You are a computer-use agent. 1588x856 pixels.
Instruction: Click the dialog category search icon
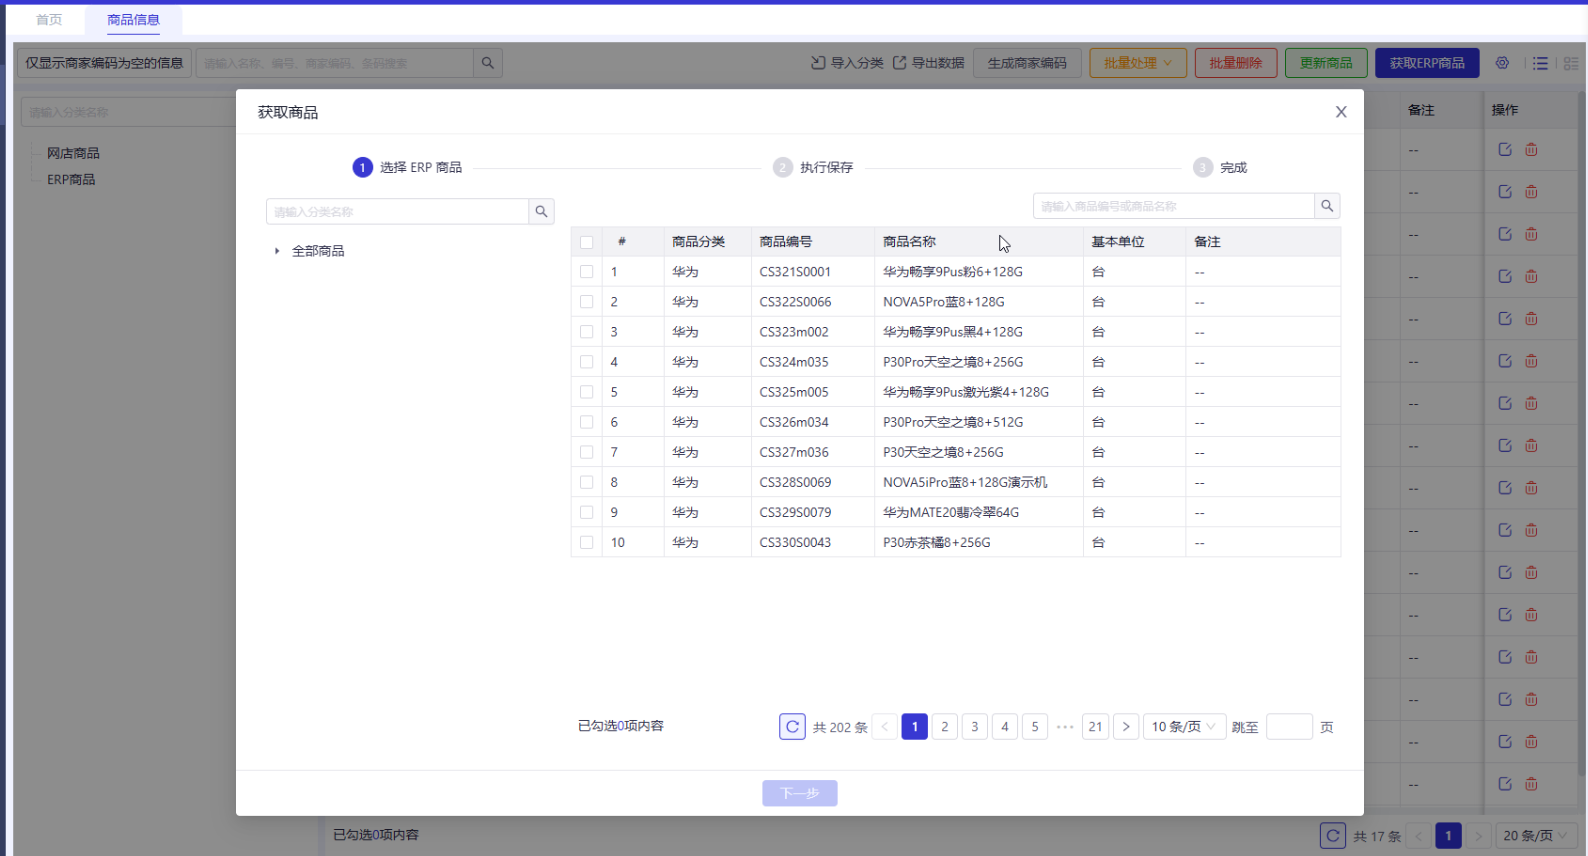click(541, 212)
